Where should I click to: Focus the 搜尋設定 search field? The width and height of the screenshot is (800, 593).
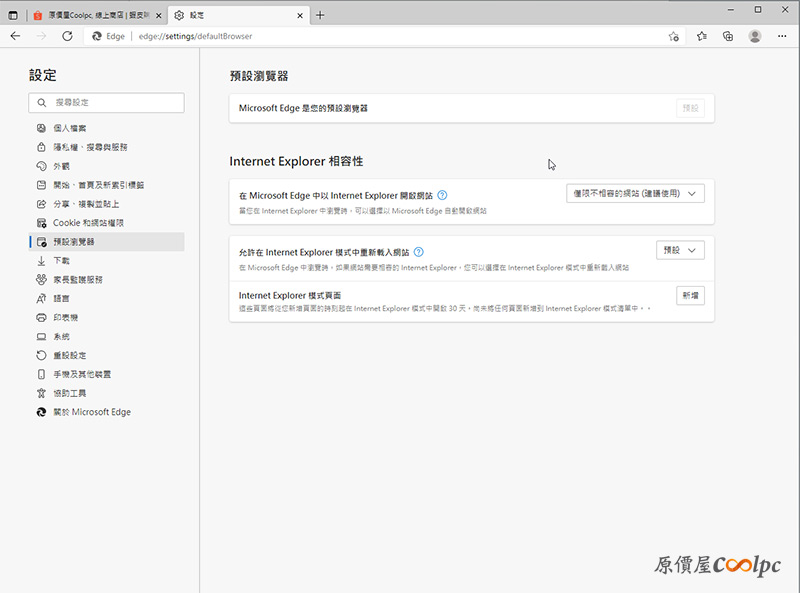pyautogui.click(x=107, y=103)
